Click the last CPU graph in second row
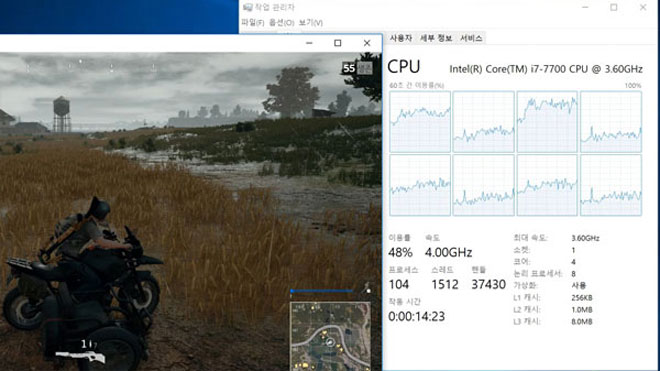Image resolution: width=660 pixels, height=371 pixels. (x=611, y=185)
